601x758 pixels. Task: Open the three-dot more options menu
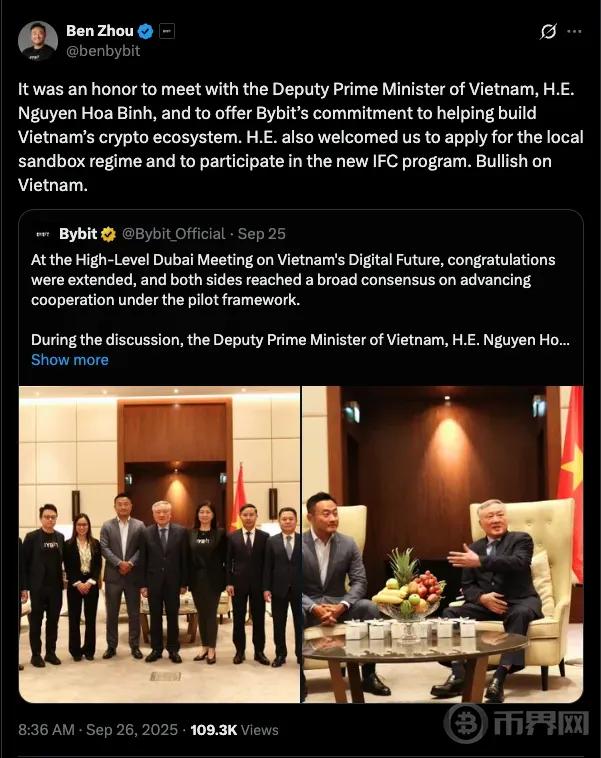574,31
